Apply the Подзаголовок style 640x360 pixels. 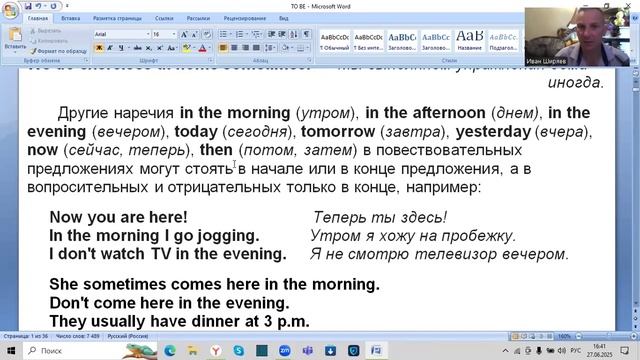click(503, 41)
